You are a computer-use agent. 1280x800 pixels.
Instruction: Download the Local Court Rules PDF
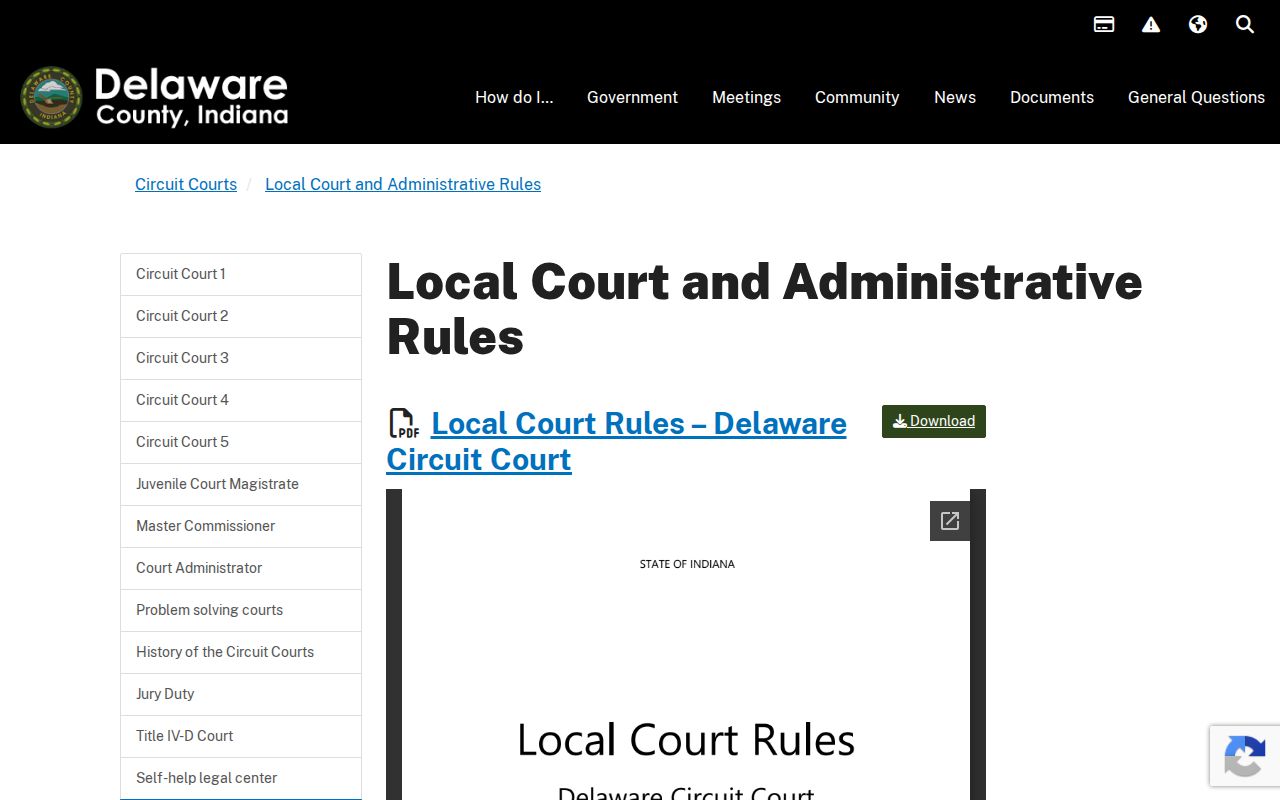(934, 421)
